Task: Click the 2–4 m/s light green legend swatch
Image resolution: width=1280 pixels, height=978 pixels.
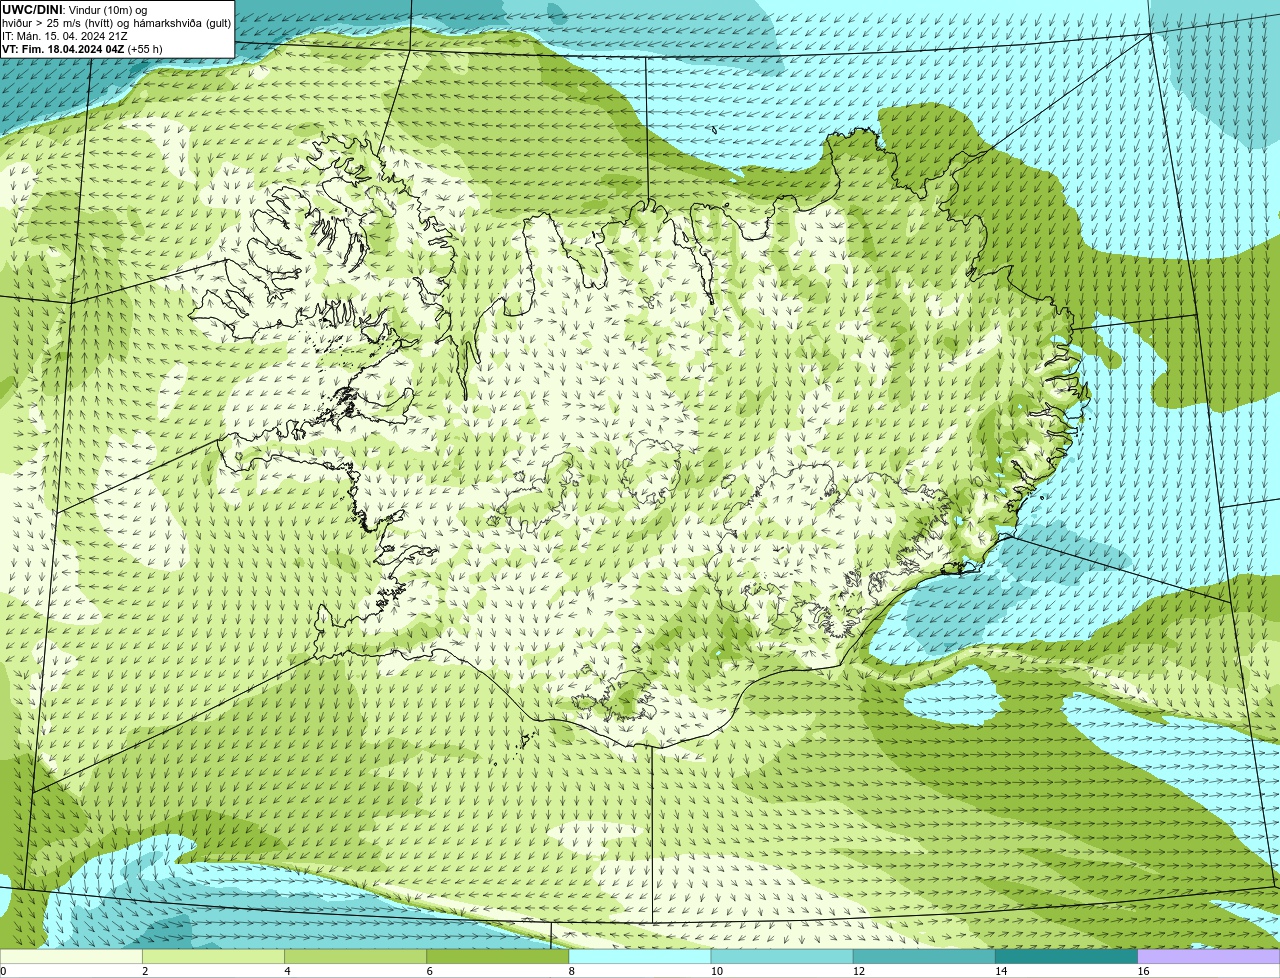Action: [x=214, y=957]
